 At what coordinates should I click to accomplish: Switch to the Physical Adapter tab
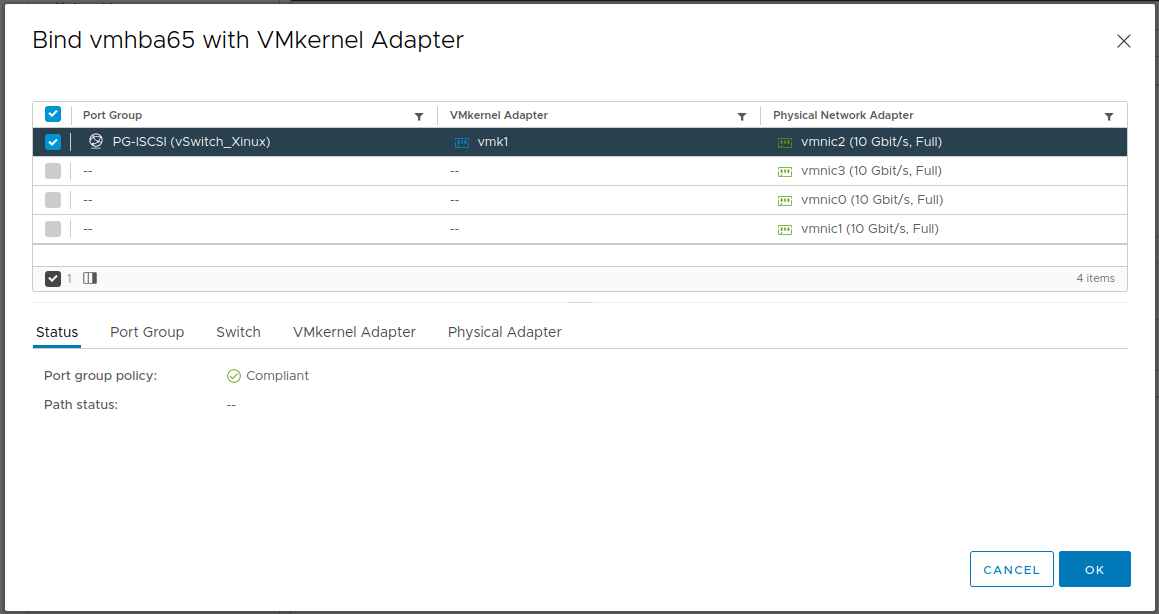point(504,332)
